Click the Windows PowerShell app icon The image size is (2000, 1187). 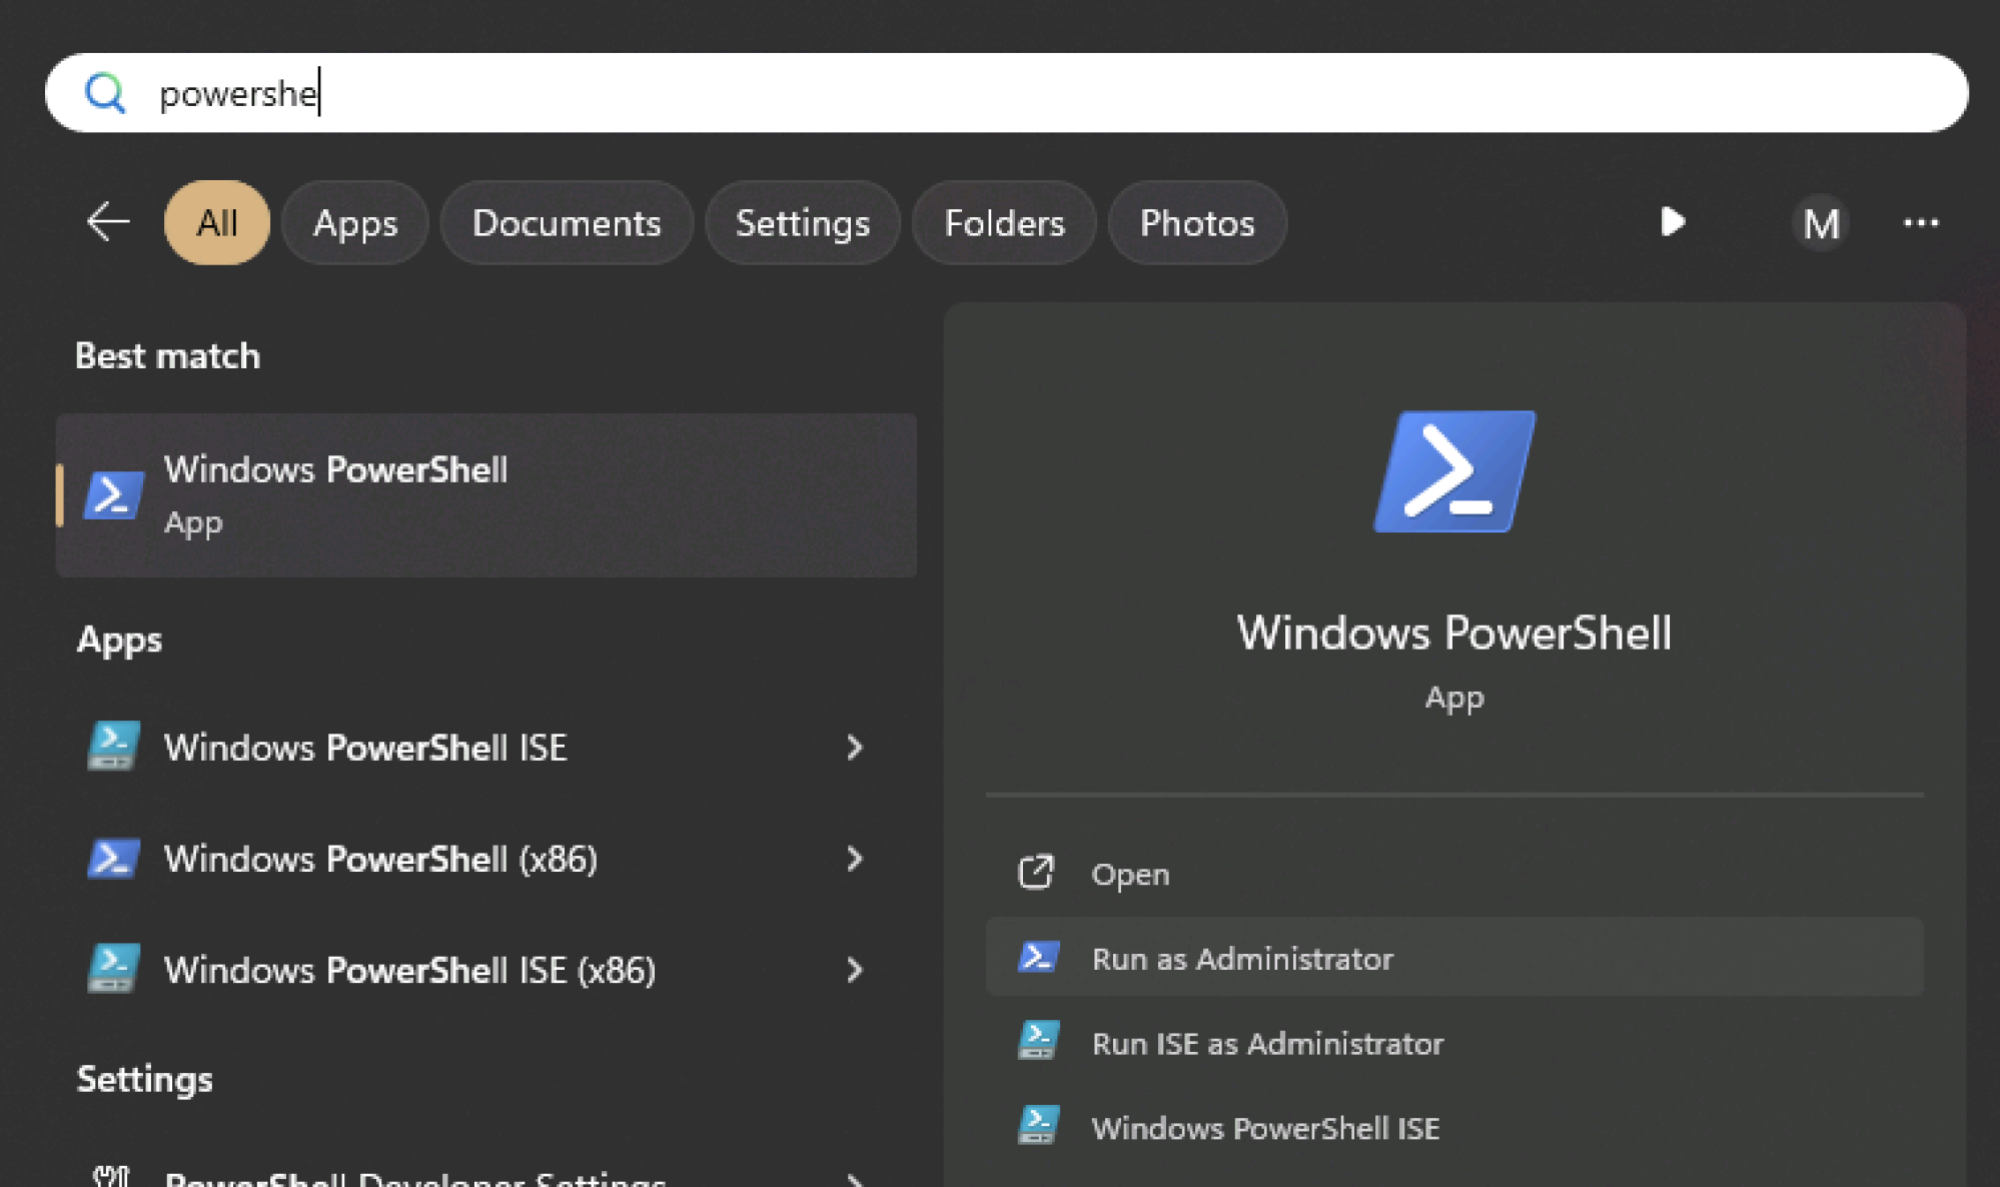(x=113, y=493)
